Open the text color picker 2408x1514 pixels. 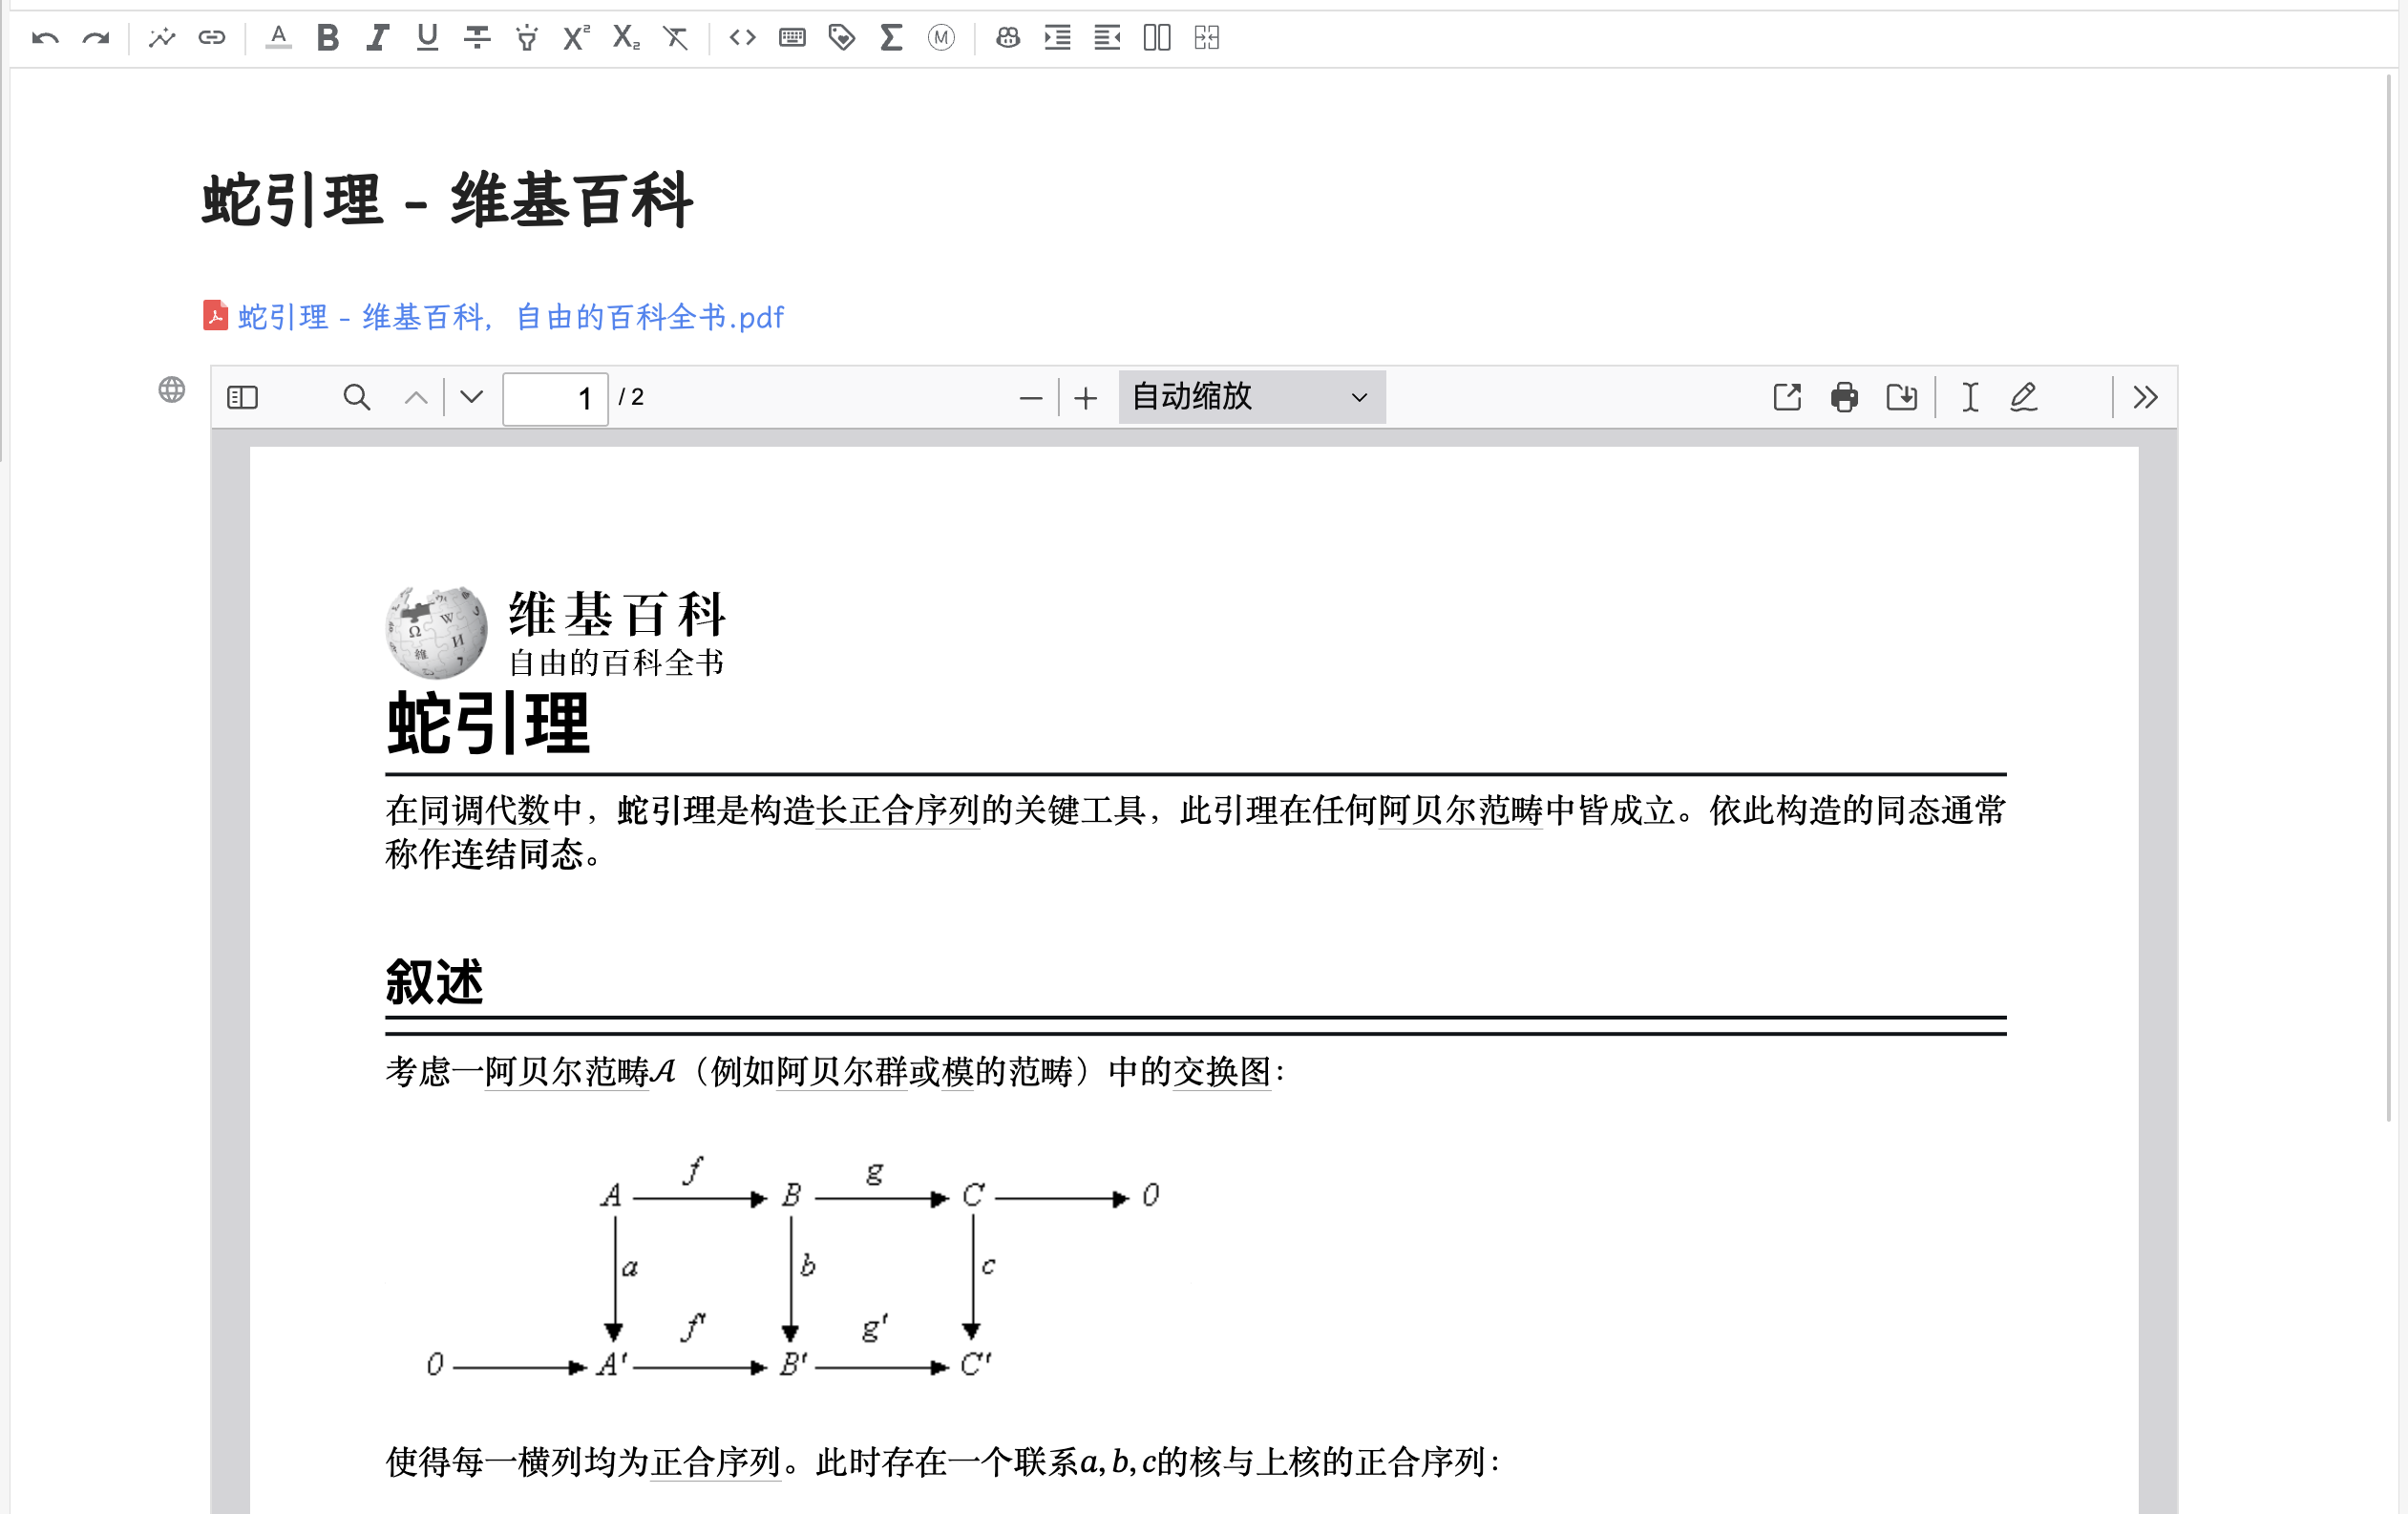click(x=278, y=37)
